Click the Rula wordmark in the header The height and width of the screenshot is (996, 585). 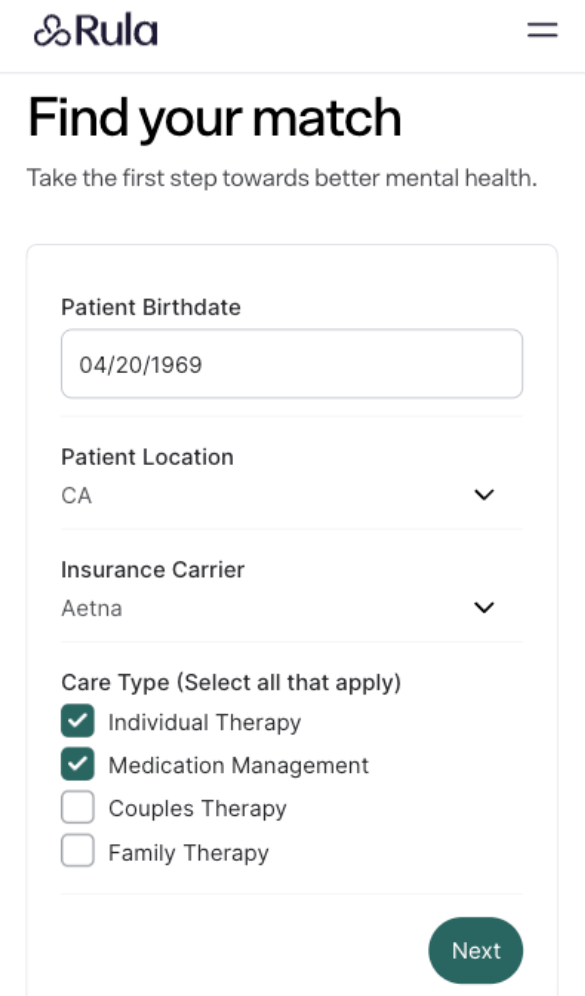pyautogui.click(x=108, y=30)
